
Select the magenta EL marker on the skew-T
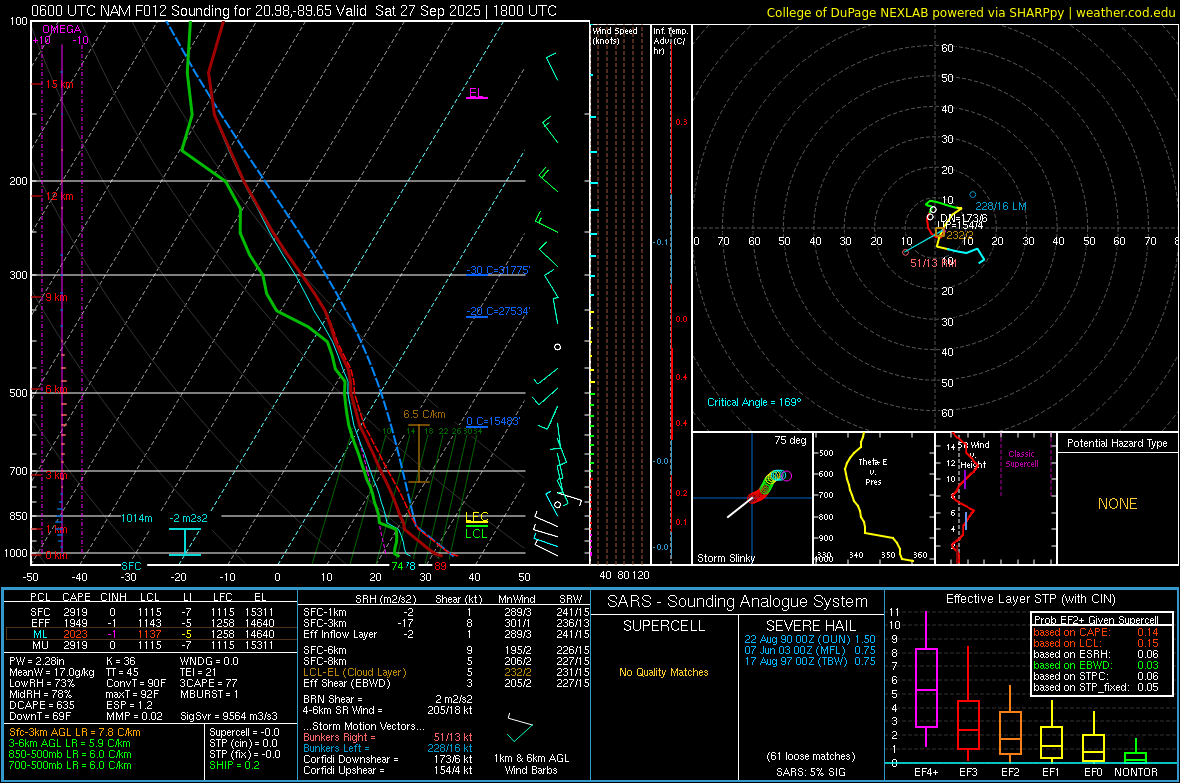point(476,93)
